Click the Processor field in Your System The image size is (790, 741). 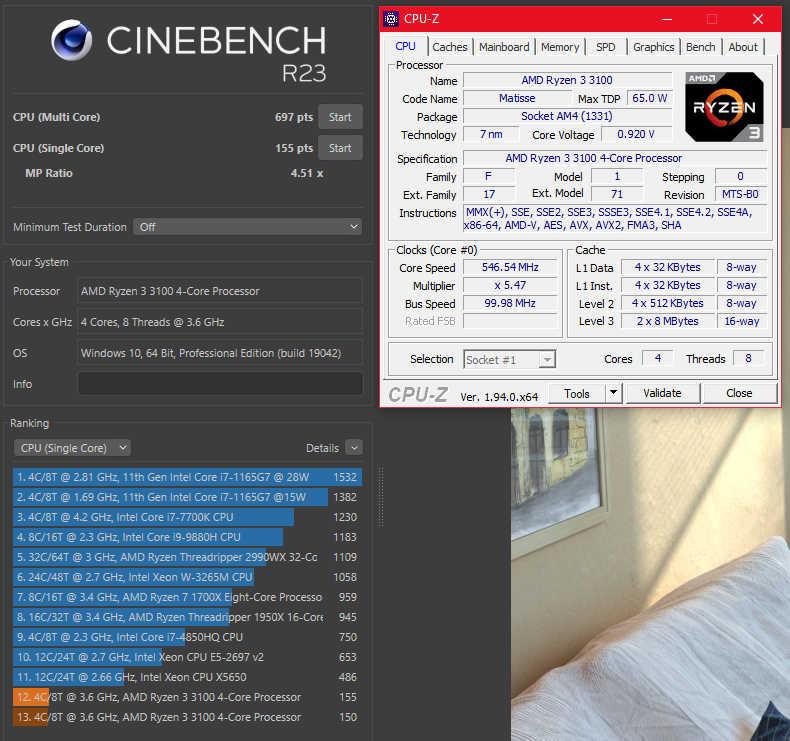click(220, 291)
